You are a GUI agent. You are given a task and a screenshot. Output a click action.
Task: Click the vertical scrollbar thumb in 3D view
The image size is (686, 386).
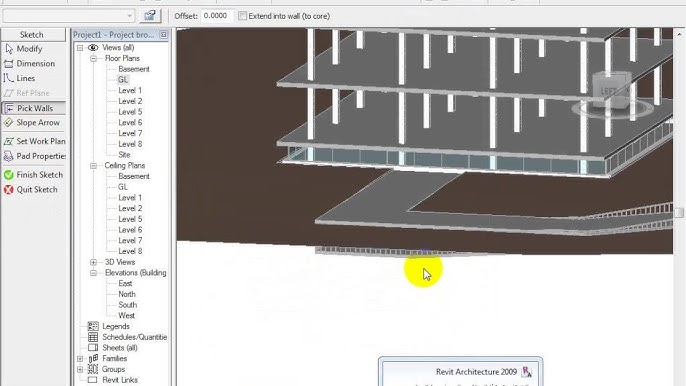pos(679,212)
